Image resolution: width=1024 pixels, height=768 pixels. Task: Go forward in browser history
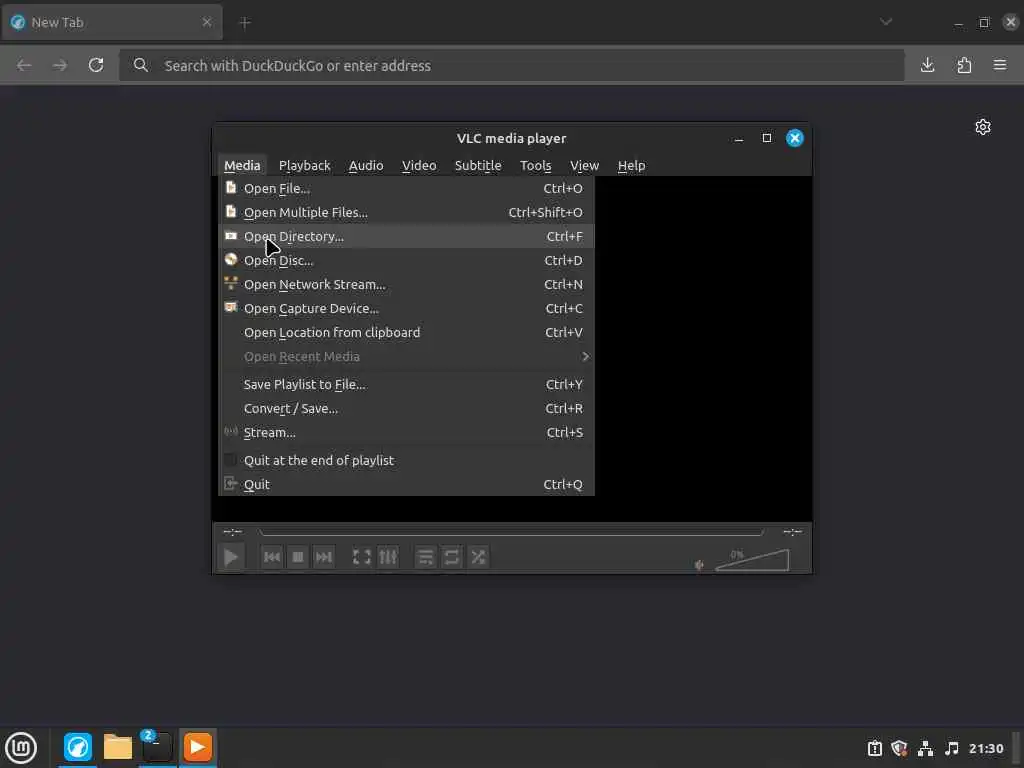(x=60, y=65)
